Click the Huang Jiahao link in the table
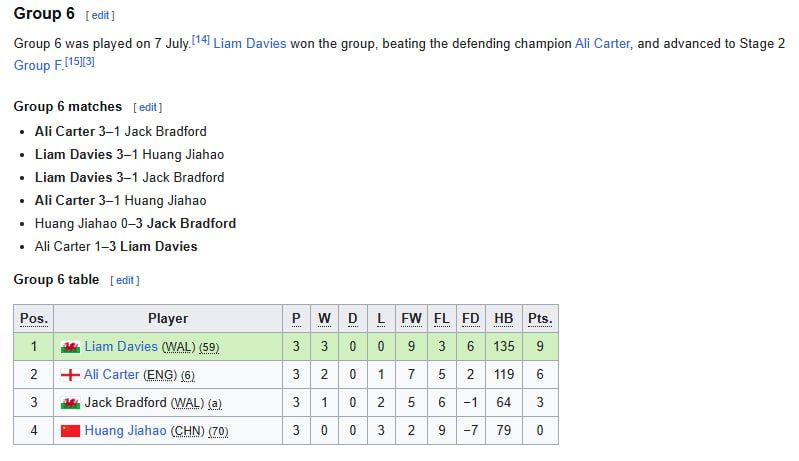This screenshot has width=799, height=461. click(125, 431)
